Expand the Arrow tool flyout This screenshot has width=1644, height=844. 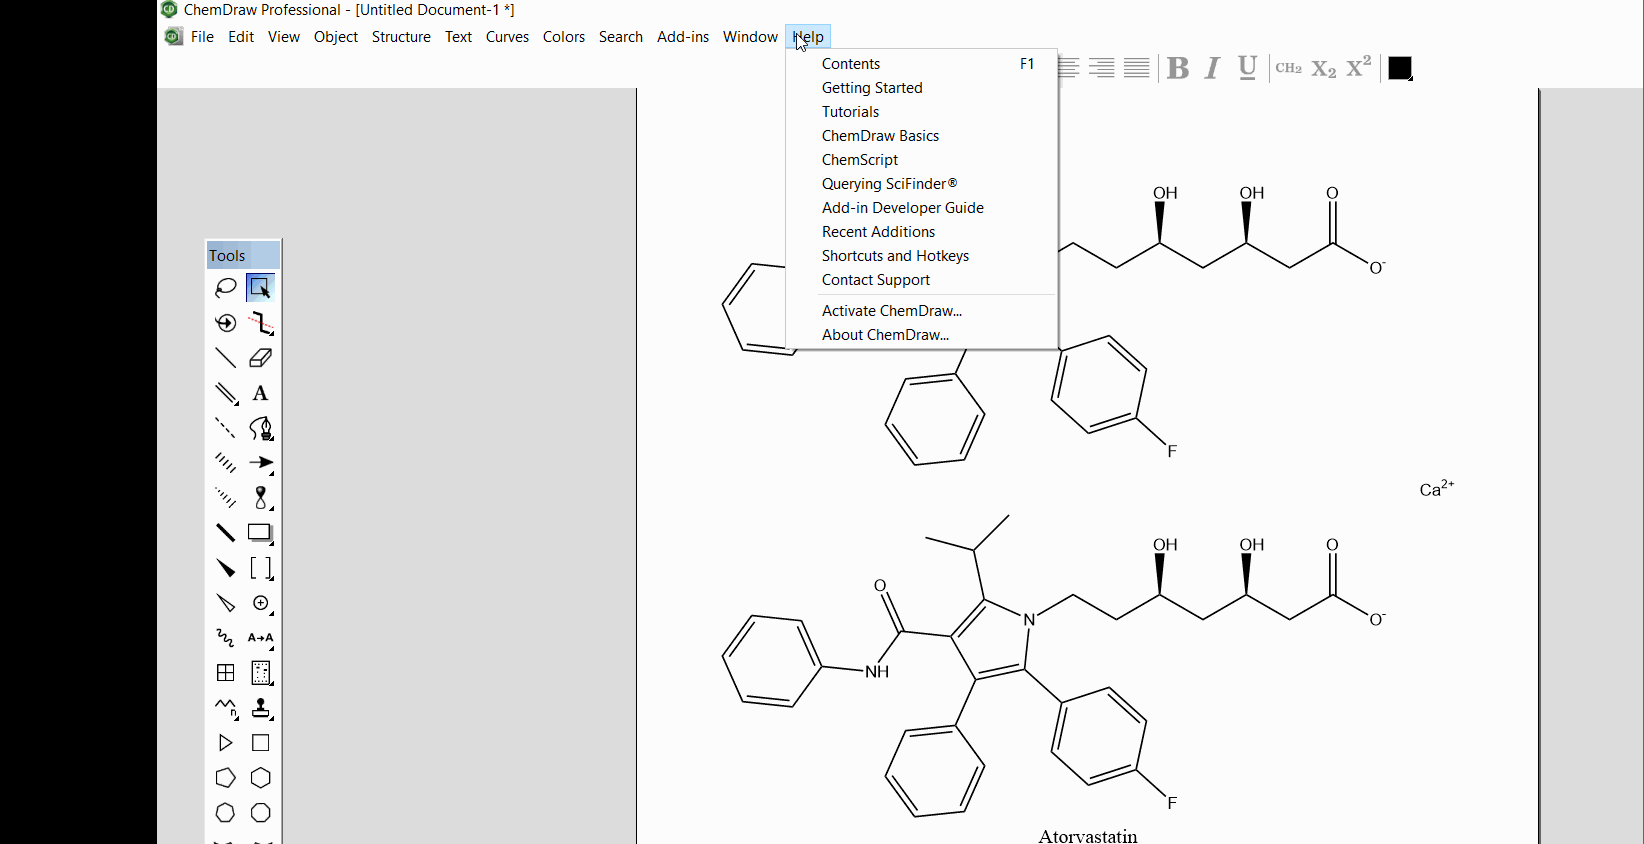261,463
